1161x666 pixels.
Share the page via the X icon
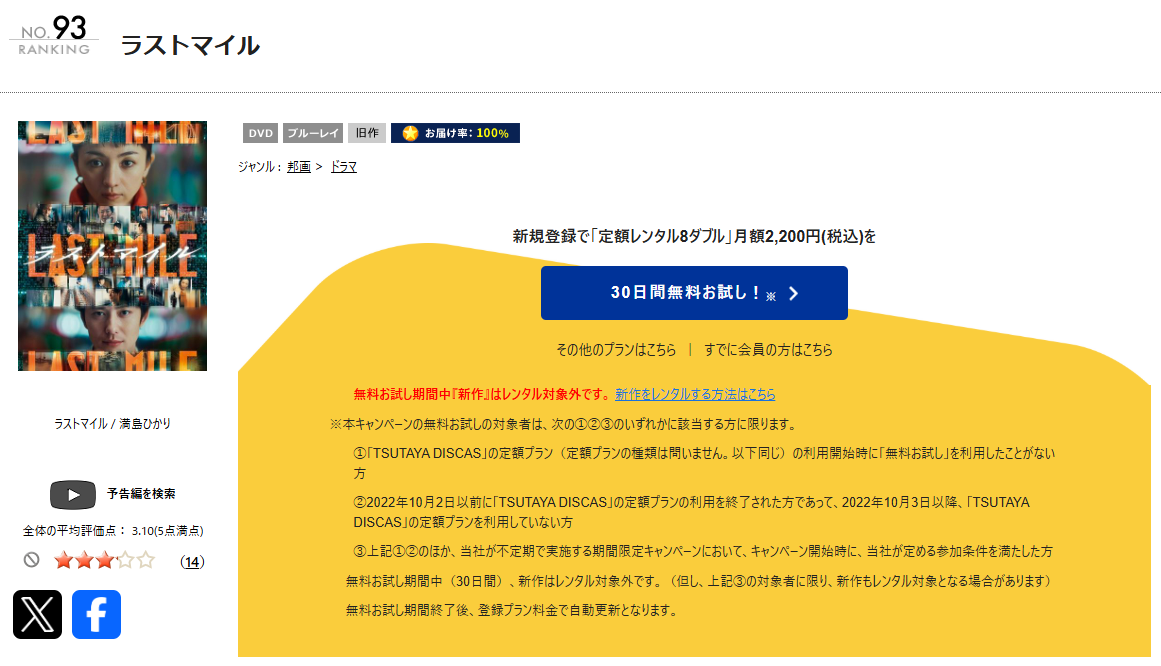pyautogui.click(x=37, y=615)
